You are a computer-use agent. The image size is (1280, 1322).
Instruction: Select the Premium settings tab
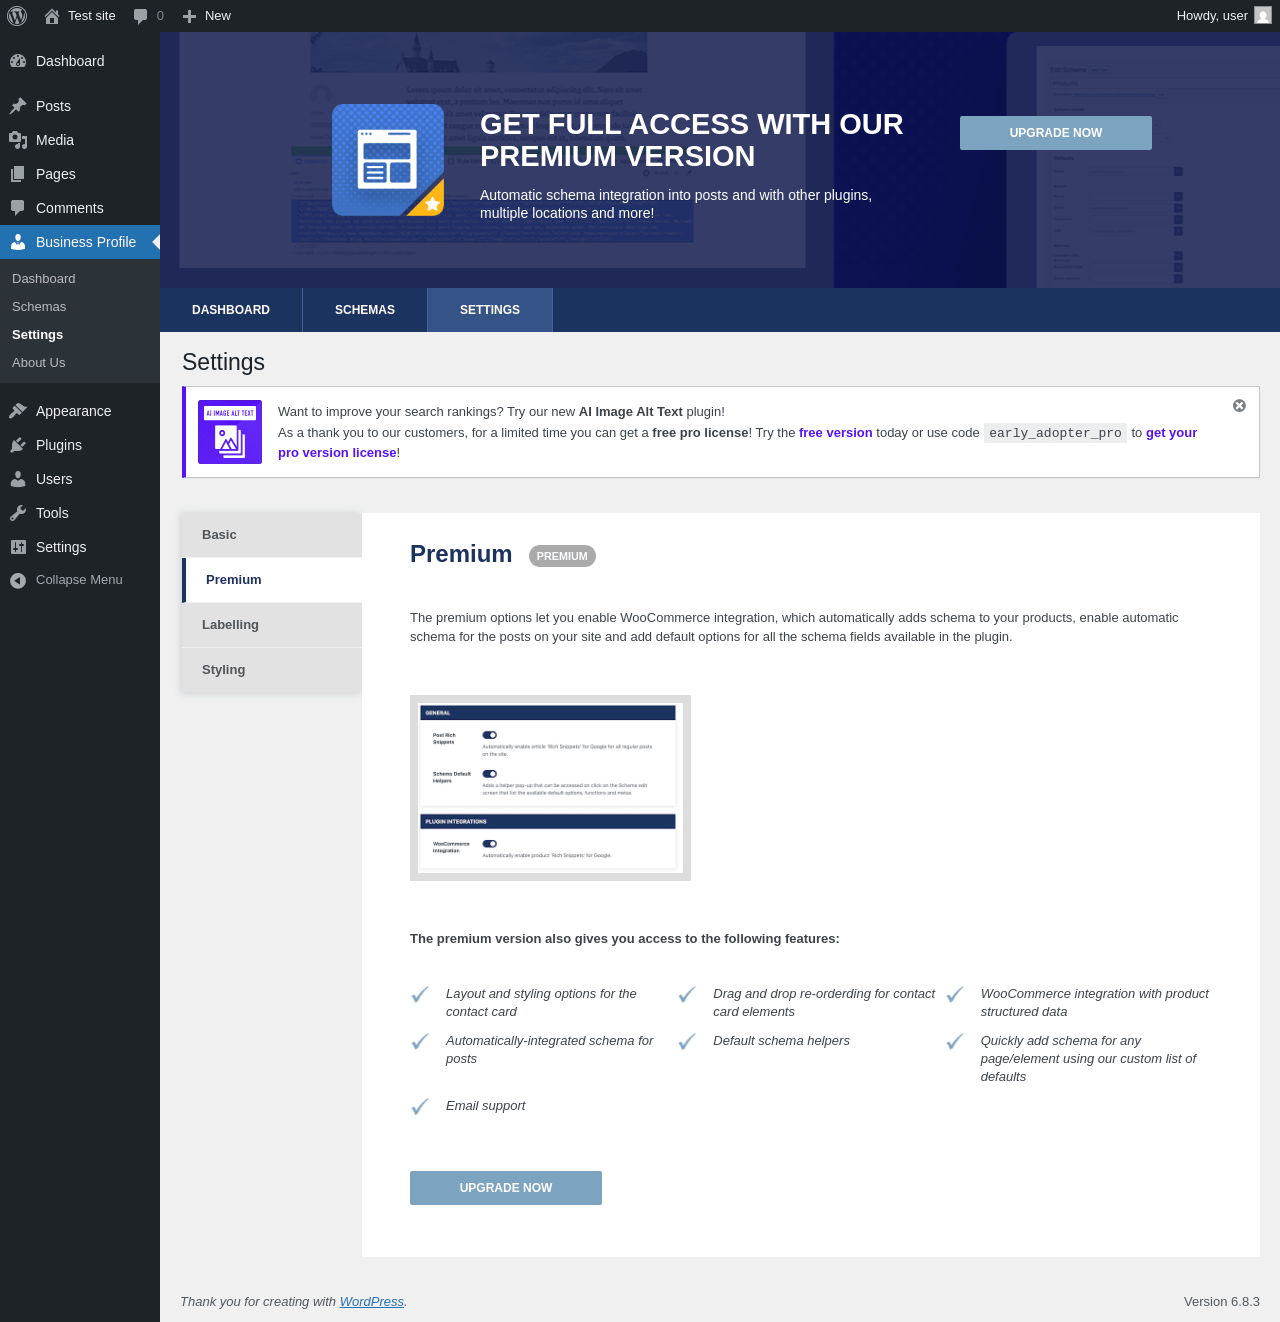272,580
